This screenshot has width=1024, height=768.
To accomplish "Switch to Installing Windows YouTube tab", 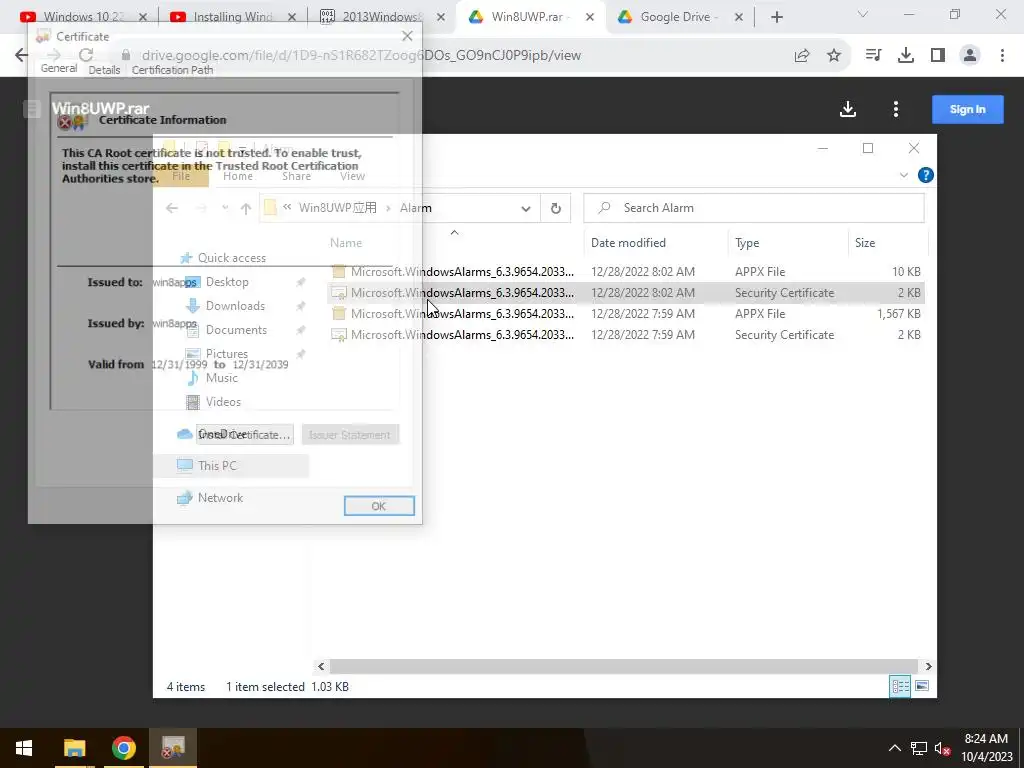I will (233, 17).
